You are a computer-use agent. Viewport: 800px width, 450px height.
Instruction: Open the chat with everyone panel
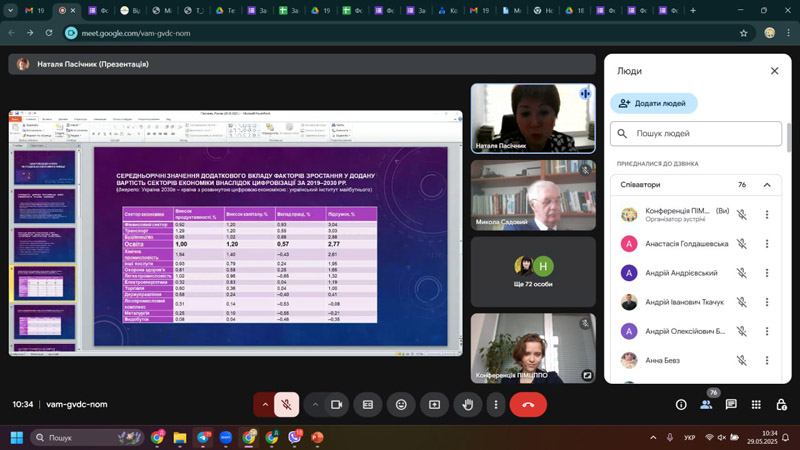tap(731, 404)
